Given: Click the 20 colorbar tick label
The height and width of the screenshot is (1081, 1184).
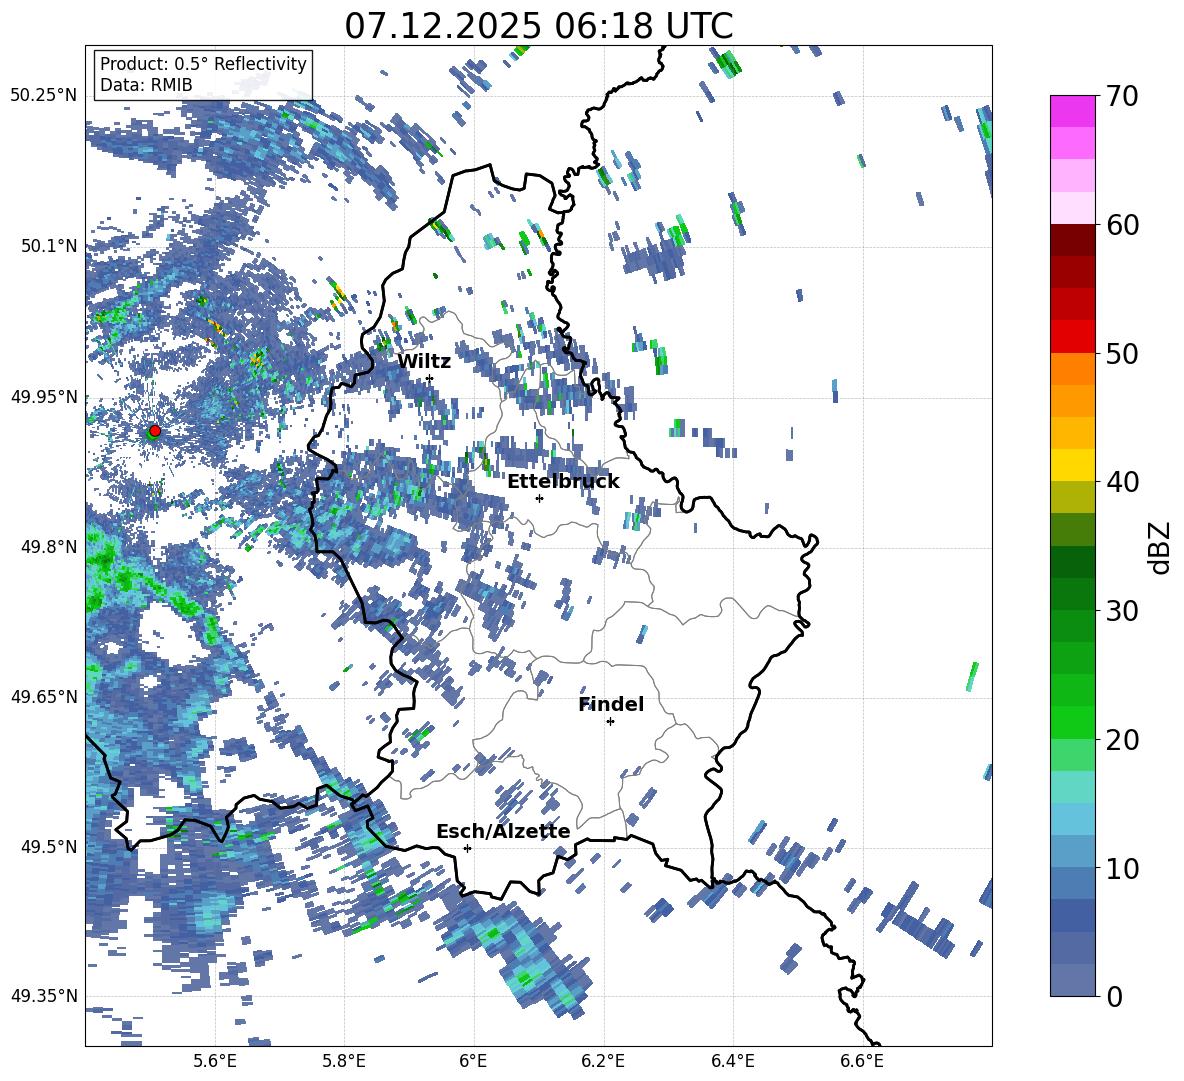Looking at the screenshot, I should click(x=1122, y=739).
